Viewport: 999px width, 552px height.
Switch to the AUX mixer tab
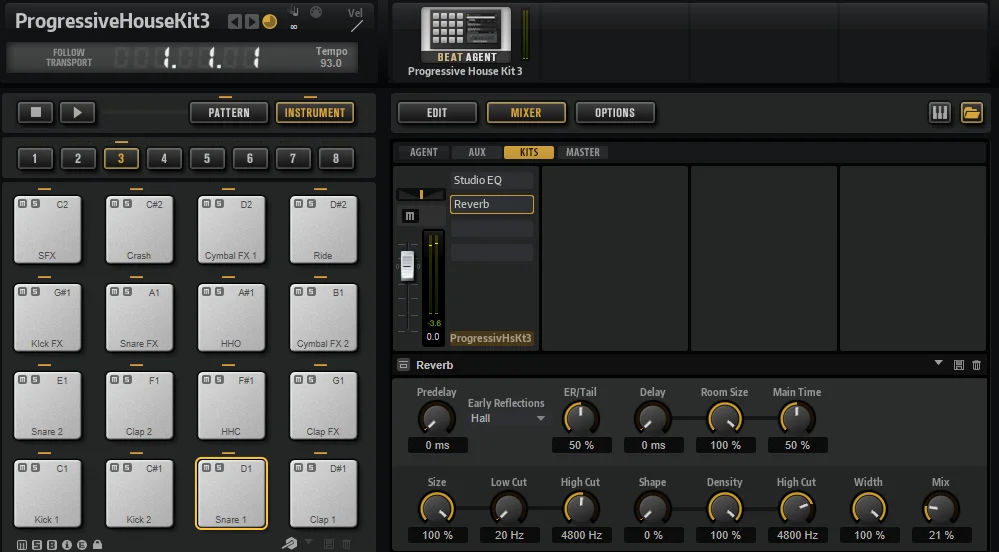click(477, 152)
